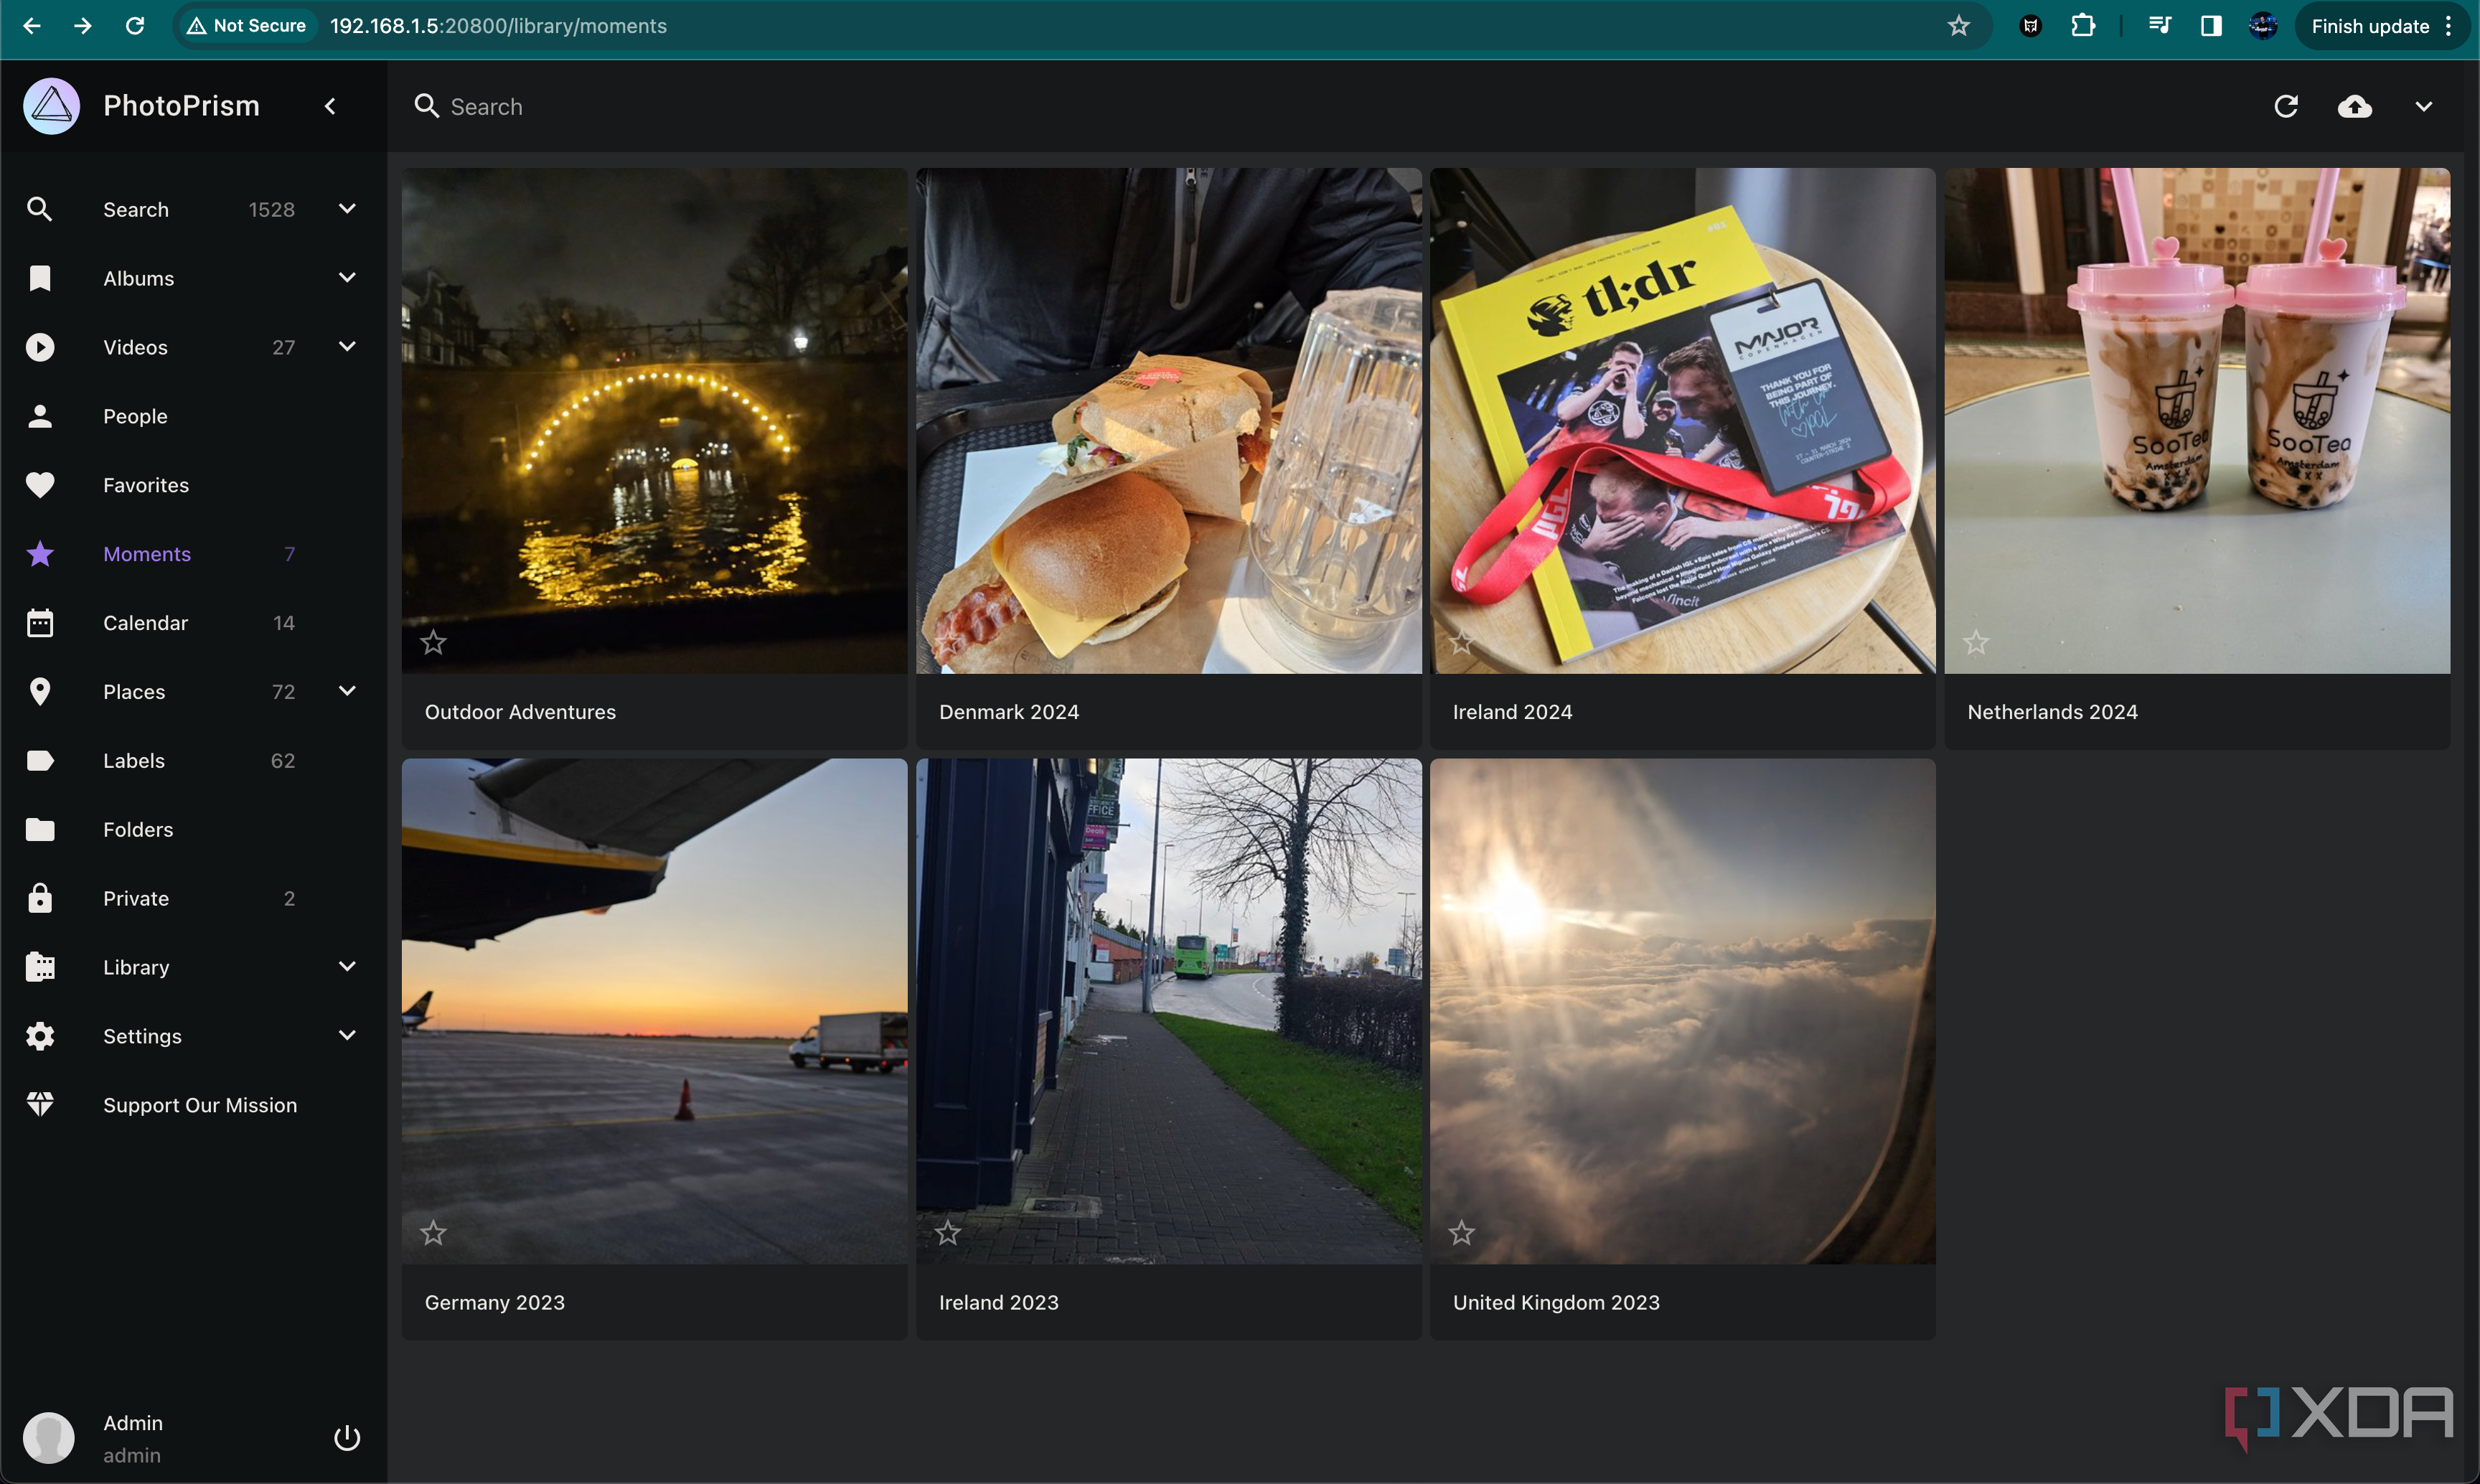Open the Ireland 2024 title link
This screenshot has height=1484, width=2480.
tap(1512, 712)
